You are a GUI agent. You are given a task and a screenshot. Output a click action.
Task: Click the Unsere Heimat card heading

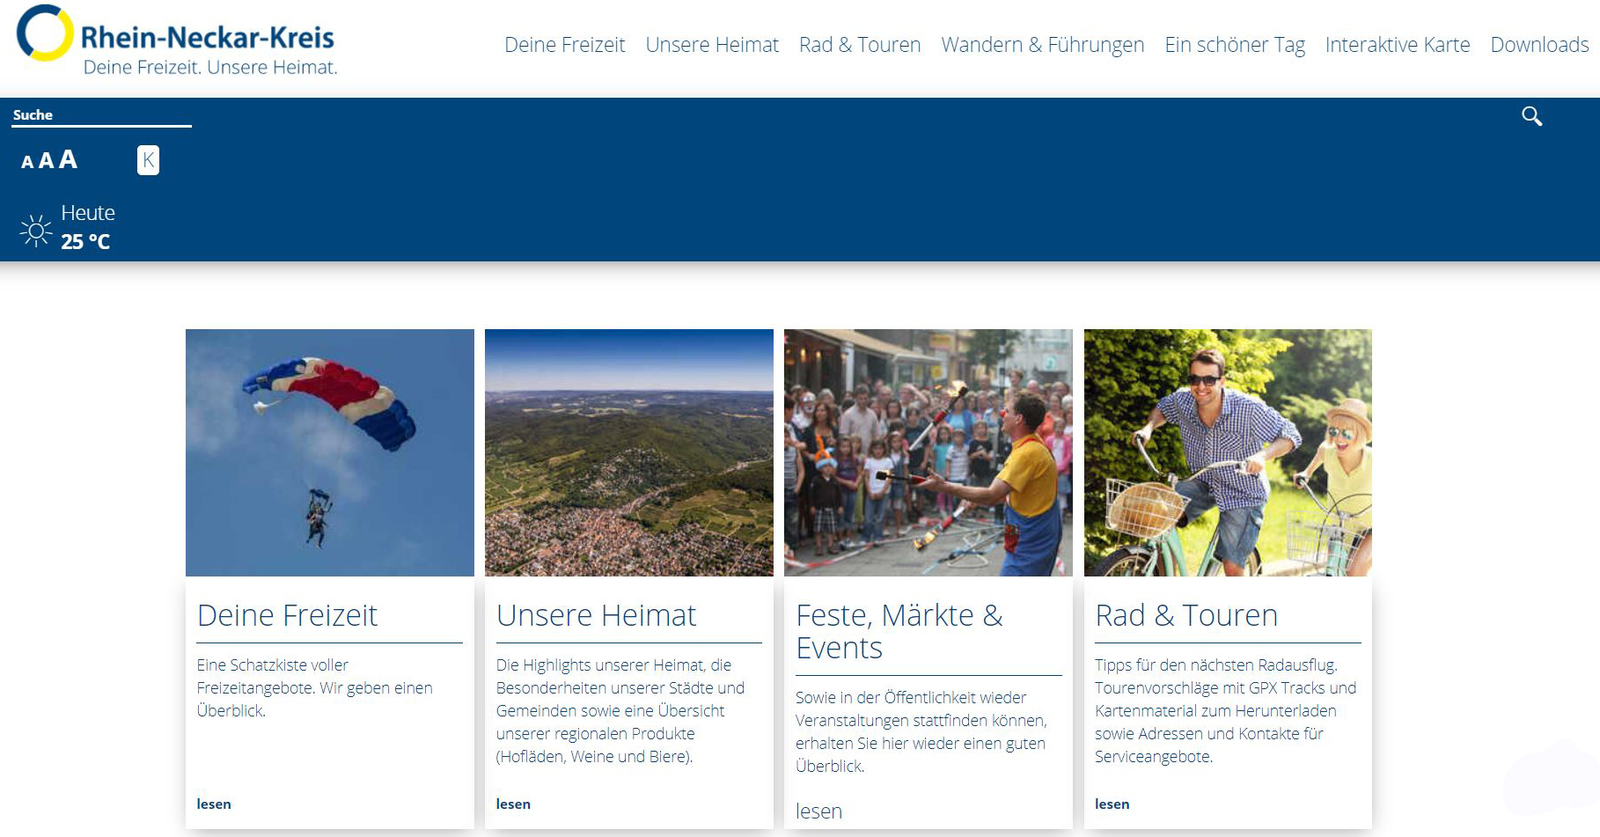point(596,615)
